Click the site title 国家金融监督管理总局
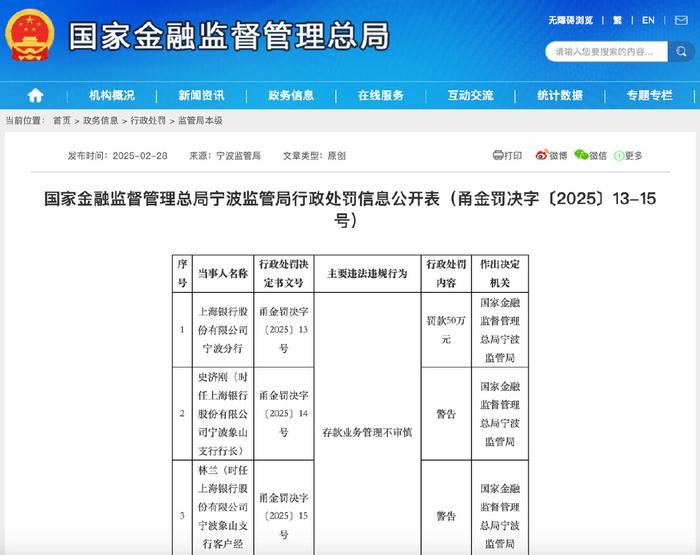The image size is (700, 555). (229, 36)
